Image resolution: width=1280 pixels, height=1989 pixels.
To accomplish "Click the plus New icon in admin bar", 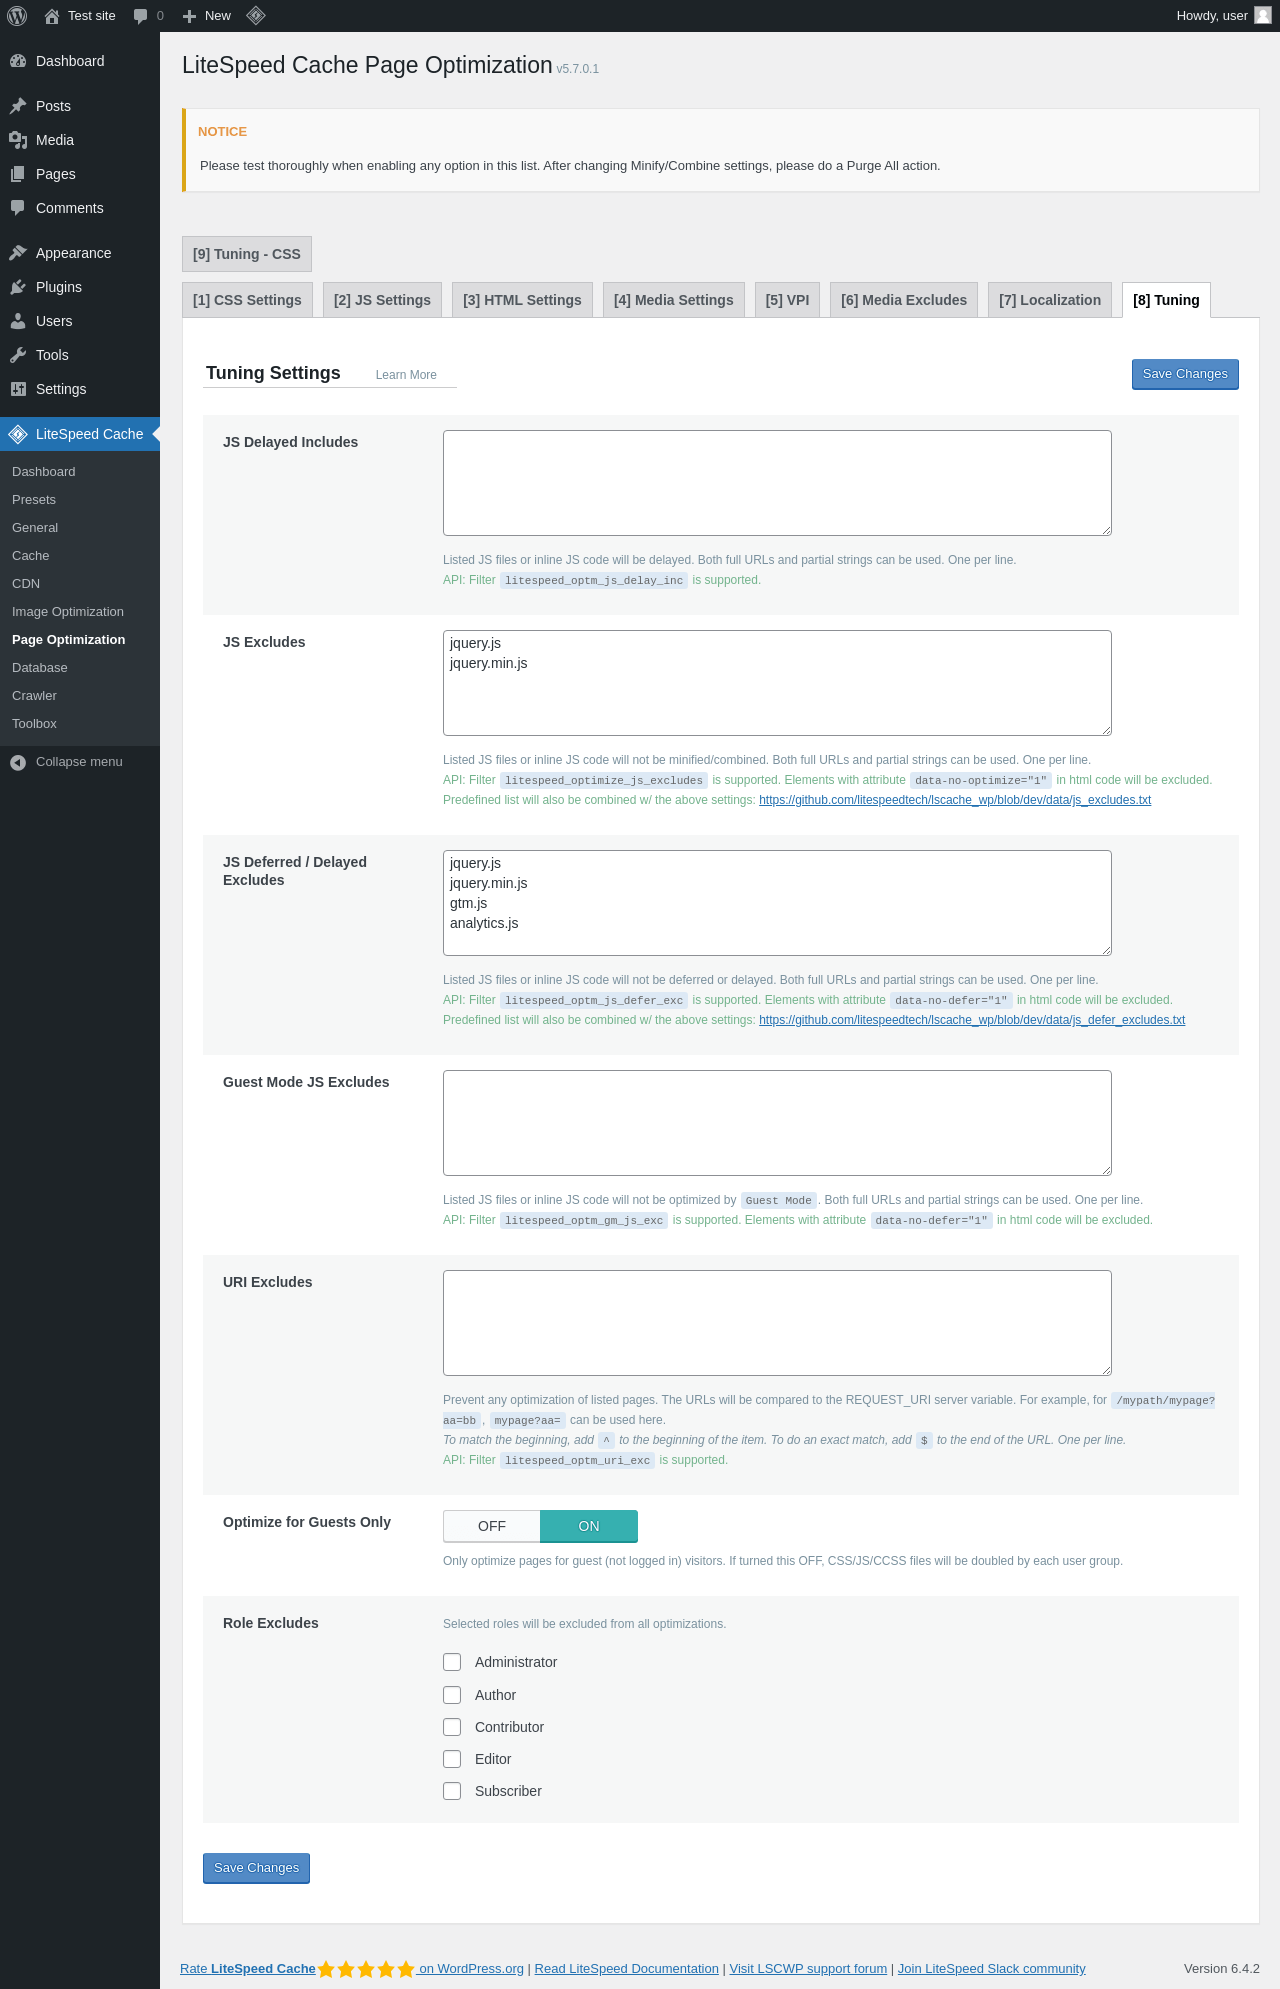I will click(189, 16).
